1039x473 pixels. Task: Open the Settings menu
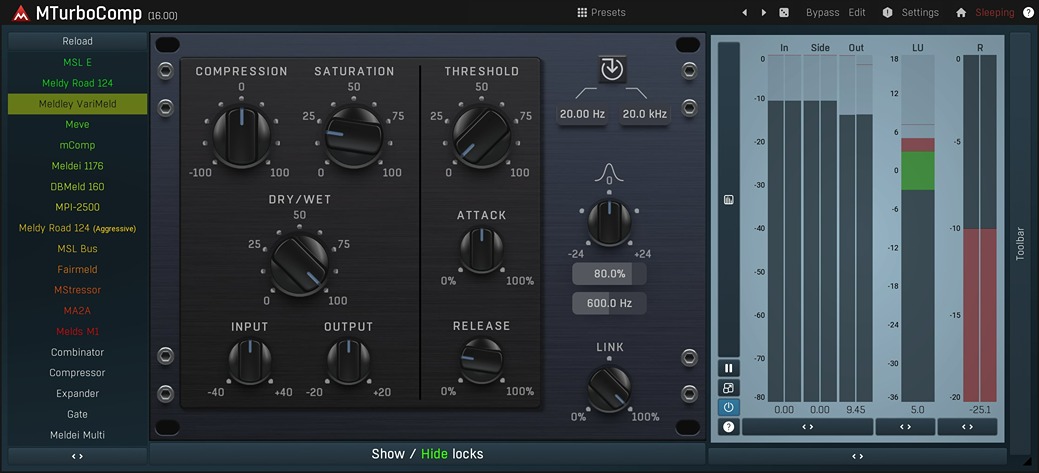click(x=920, y=13)
